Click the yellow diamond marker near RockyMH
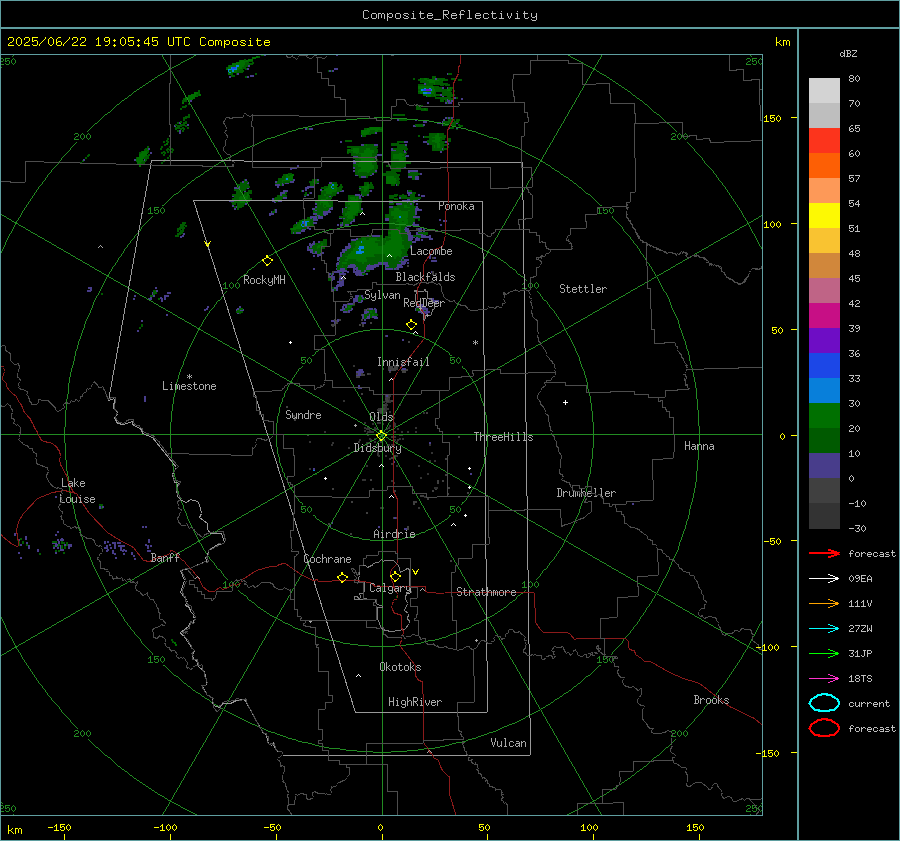The image size is (900, 841). tap(267, 261)
